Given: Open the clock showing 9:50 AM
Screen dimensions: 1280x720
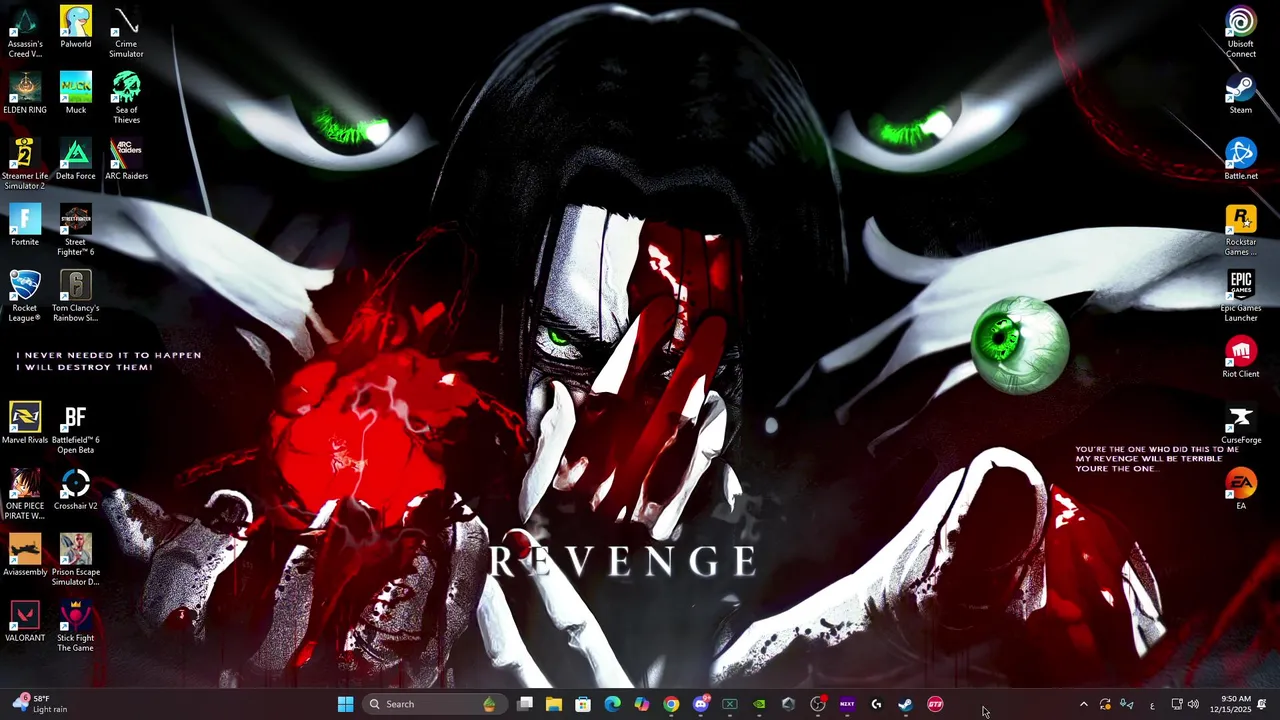Looking at the screenshot, I should [x=1230, y=704].
